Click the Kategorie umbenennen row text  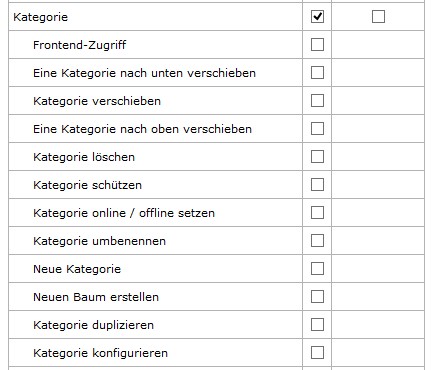click(99, 241)
